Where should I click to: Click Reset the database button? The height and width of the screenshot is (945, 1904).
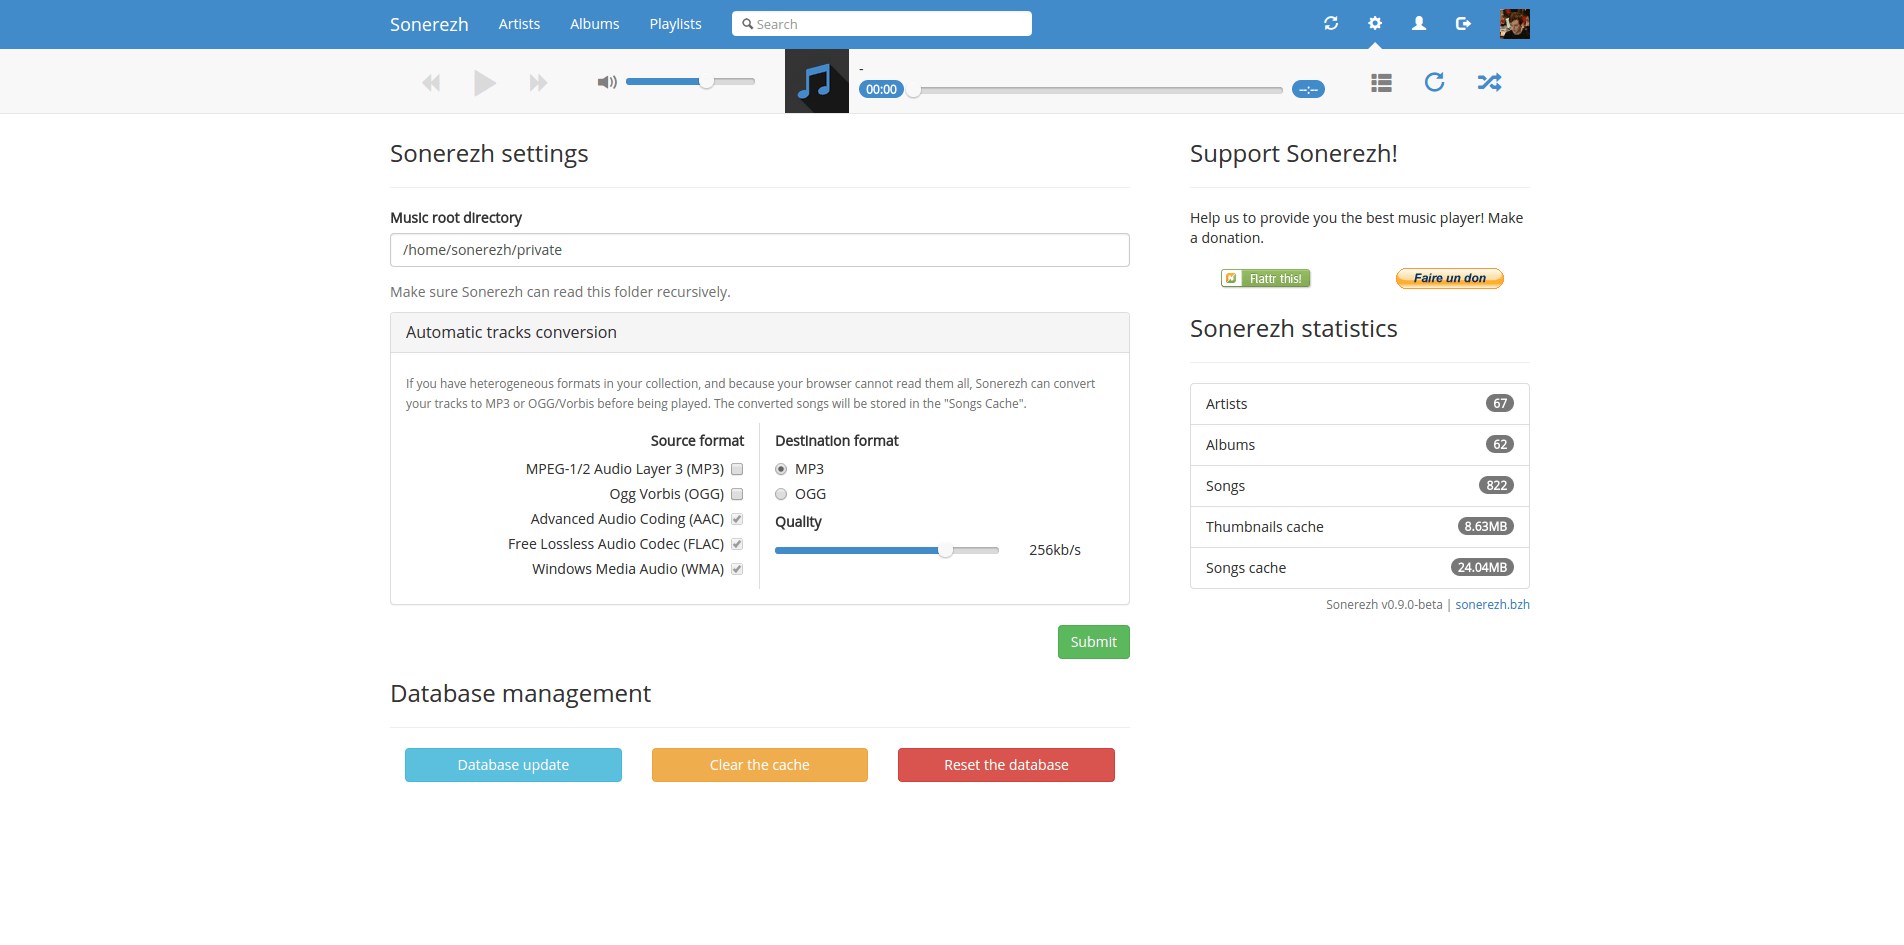[x=1006, y=765]
